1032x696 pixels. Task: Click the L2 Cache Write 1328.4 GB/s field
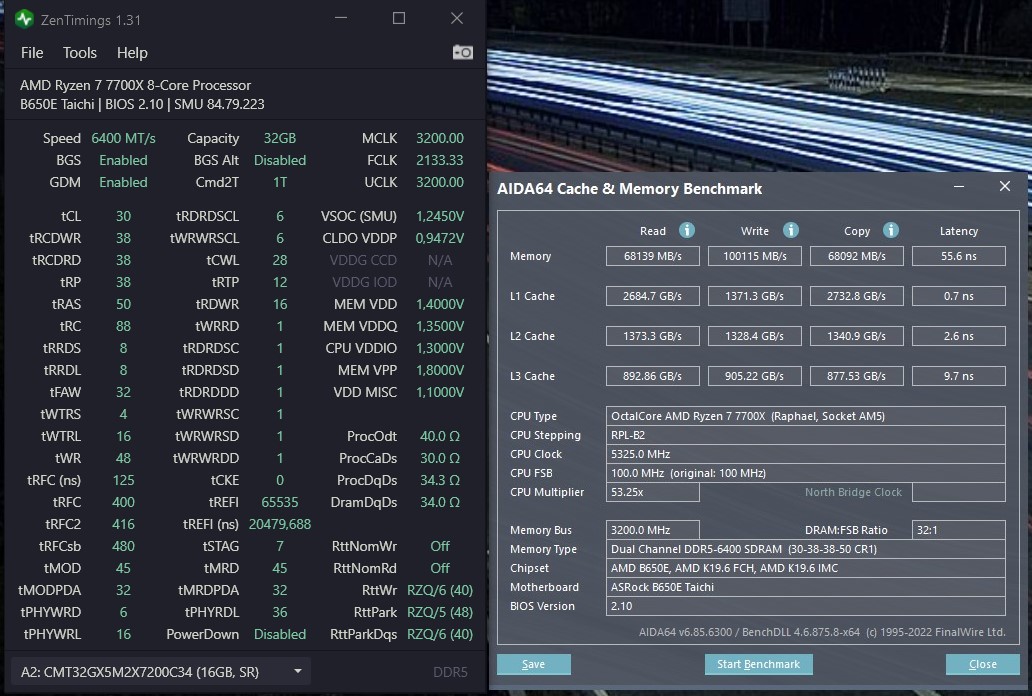point(754,336)
